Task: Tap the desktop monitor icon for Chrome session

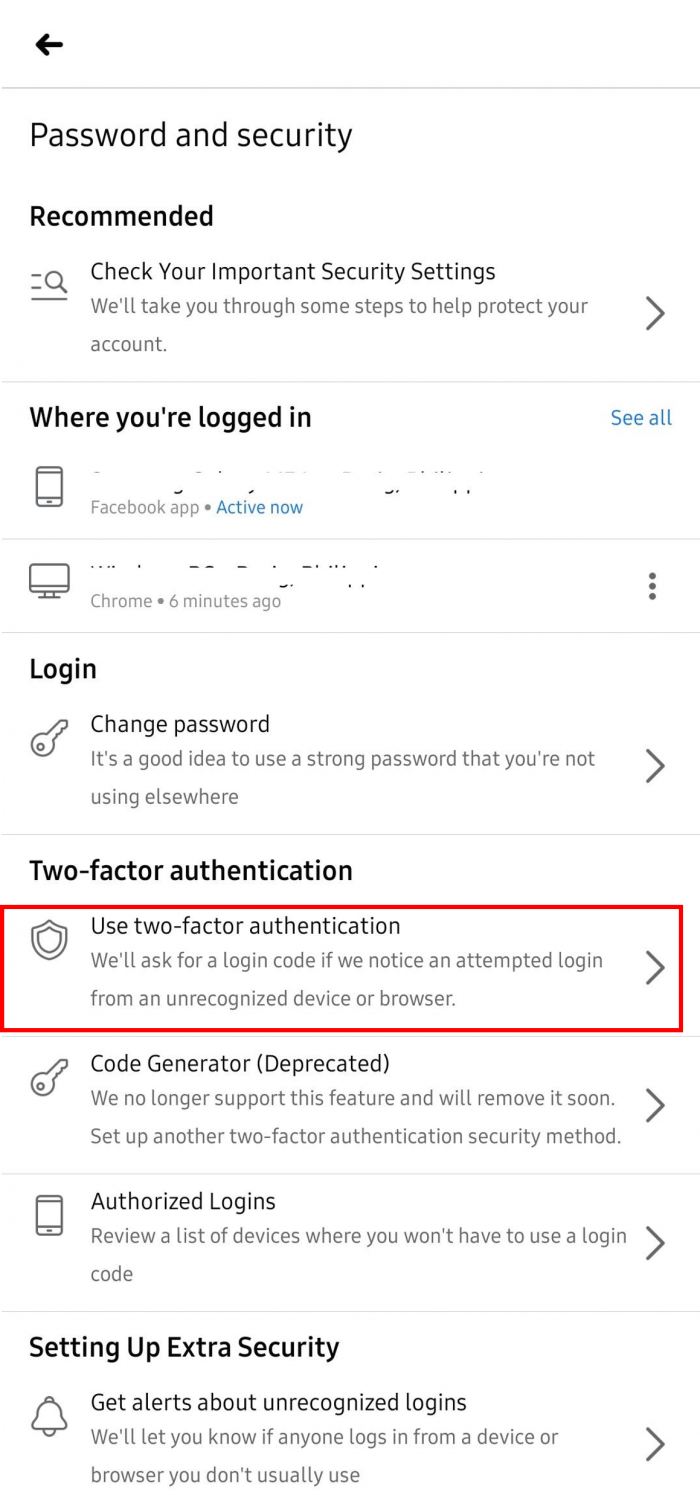Action: 49,581
